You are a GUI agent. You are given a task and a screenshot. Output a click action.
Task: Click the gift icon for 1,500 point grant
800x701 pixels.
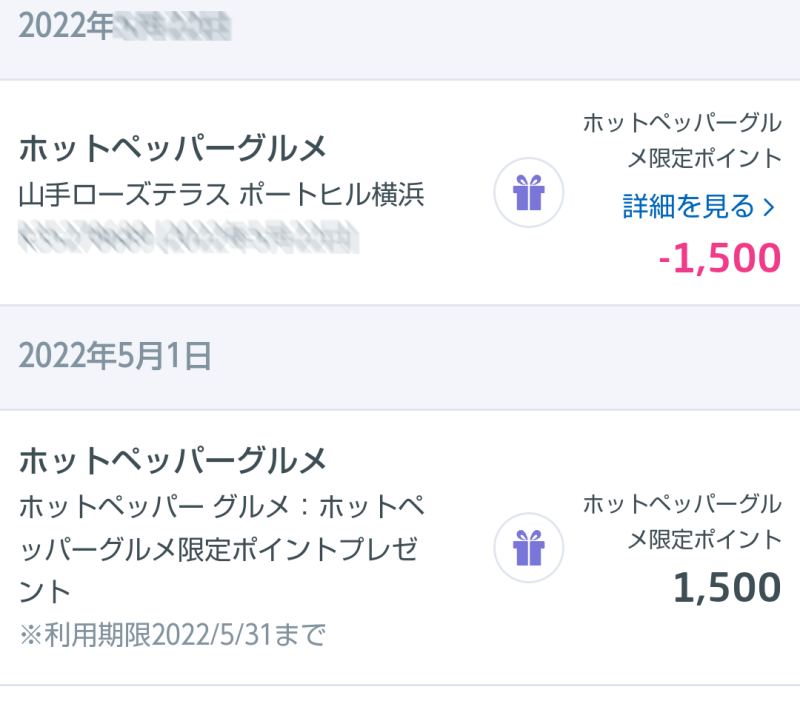[529, 548]
